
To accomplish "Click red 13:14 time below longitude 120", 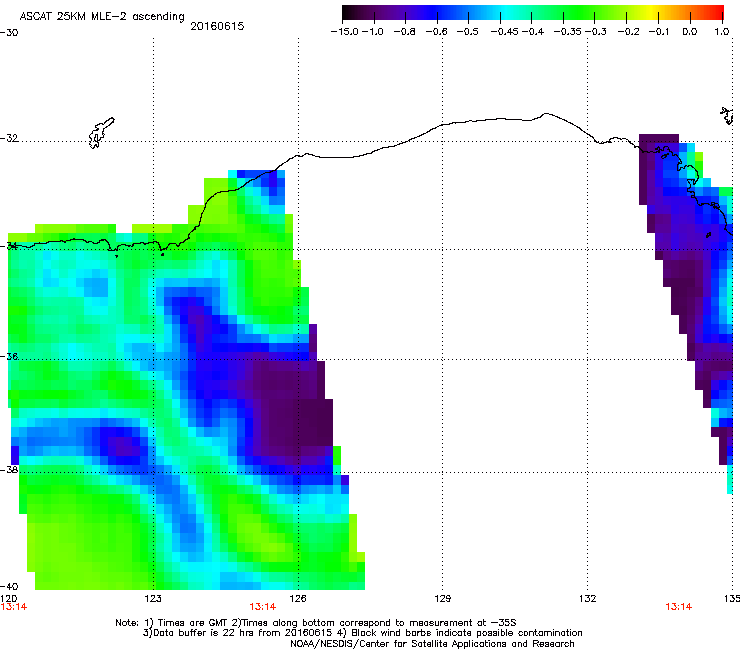I will pos(14,607).
